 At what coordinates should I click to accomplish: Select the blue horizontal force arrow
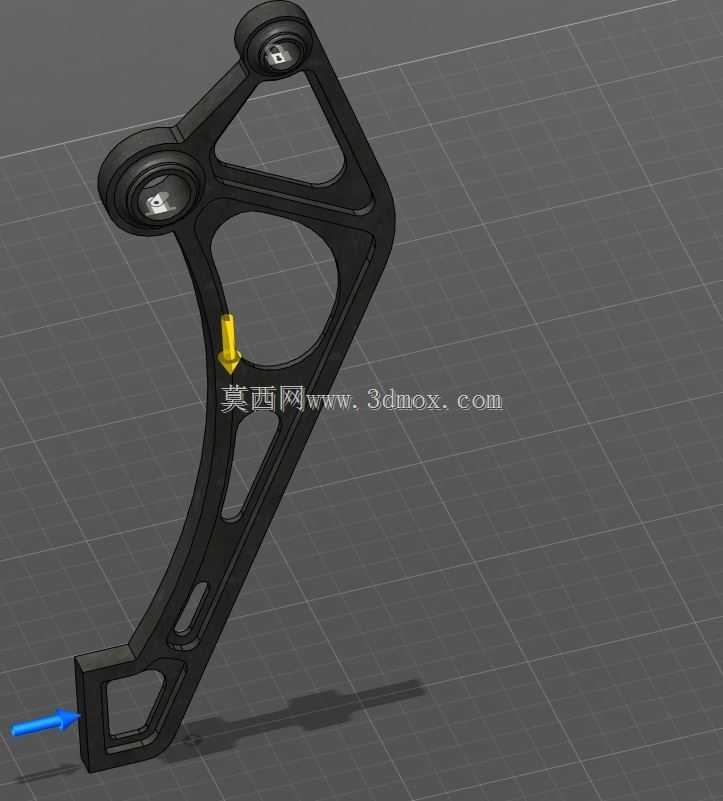(x=45, y=722)
